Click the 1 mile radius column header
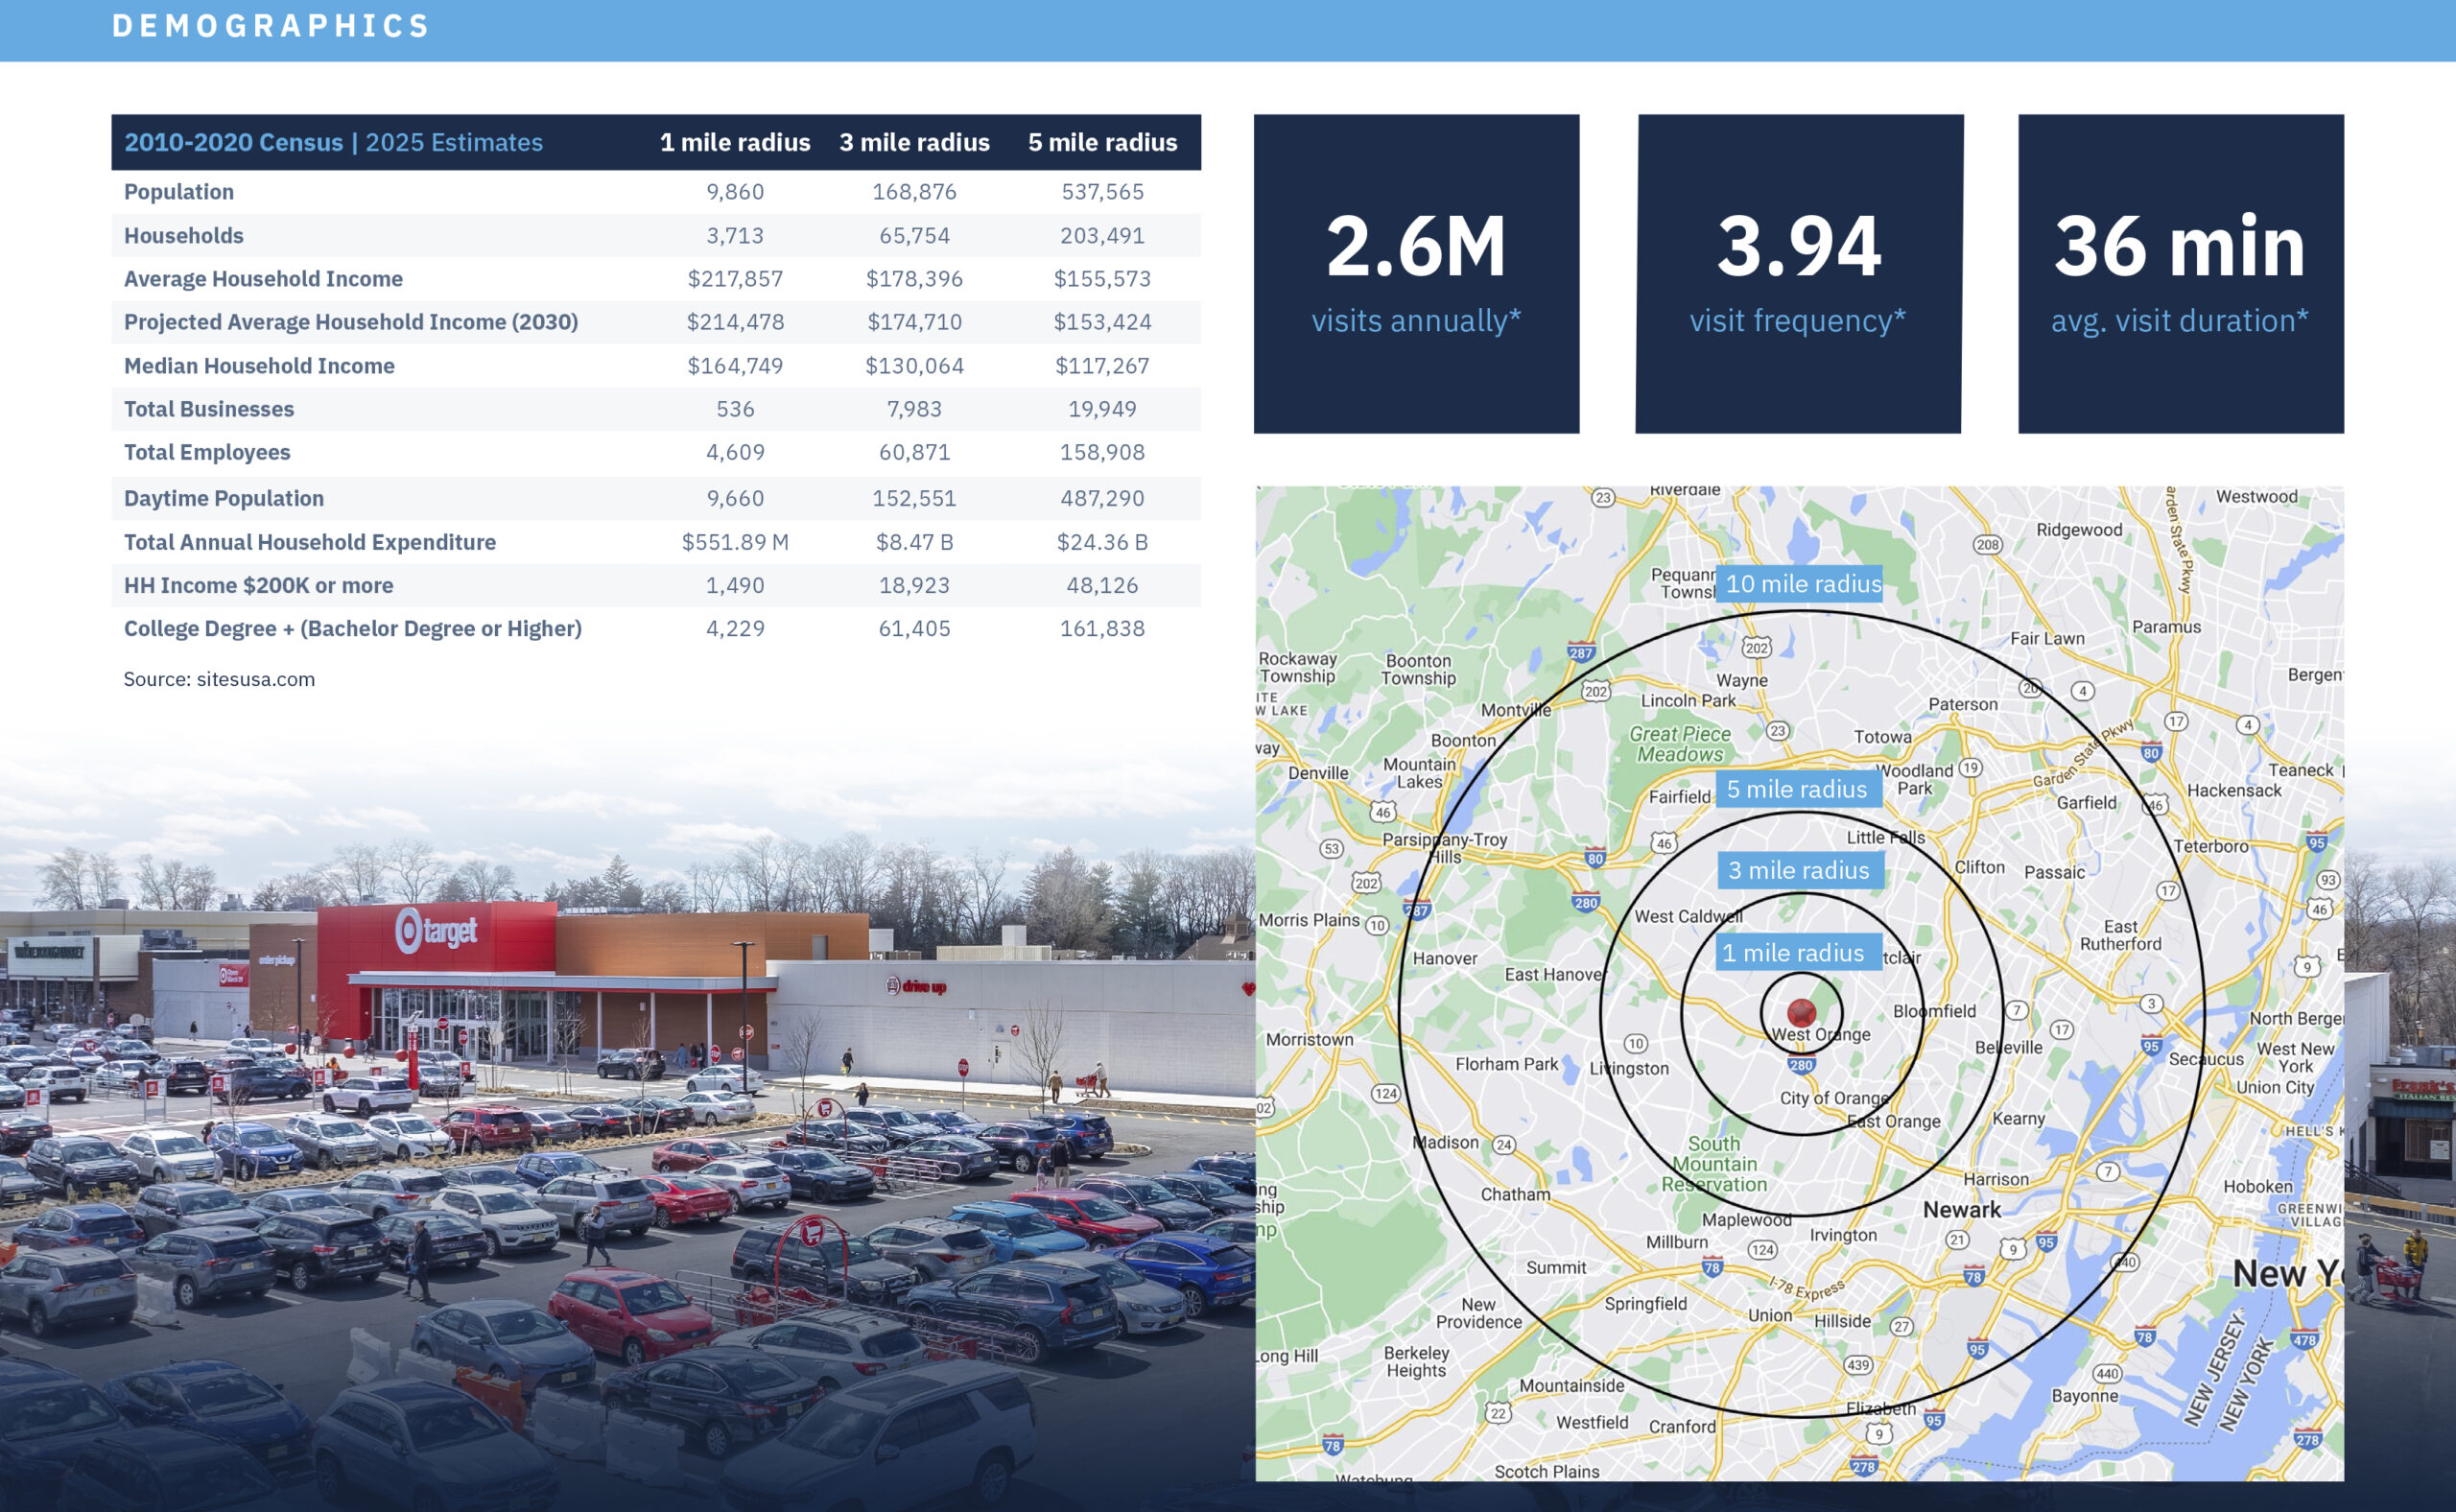This screenshot has width=2456, height=1512. pyautogui.click(x=735, y=143)
